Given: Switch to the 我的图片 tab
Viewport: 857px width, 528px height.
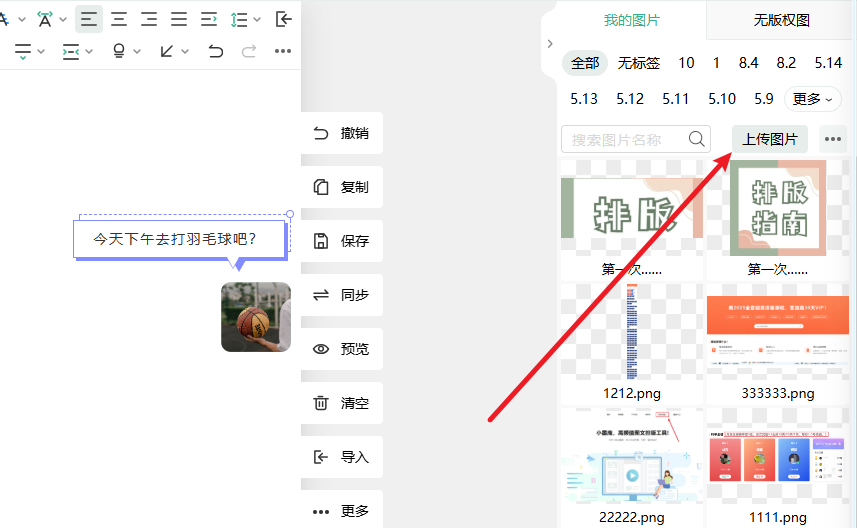Looking at the screenshot, I should point(631,20).
